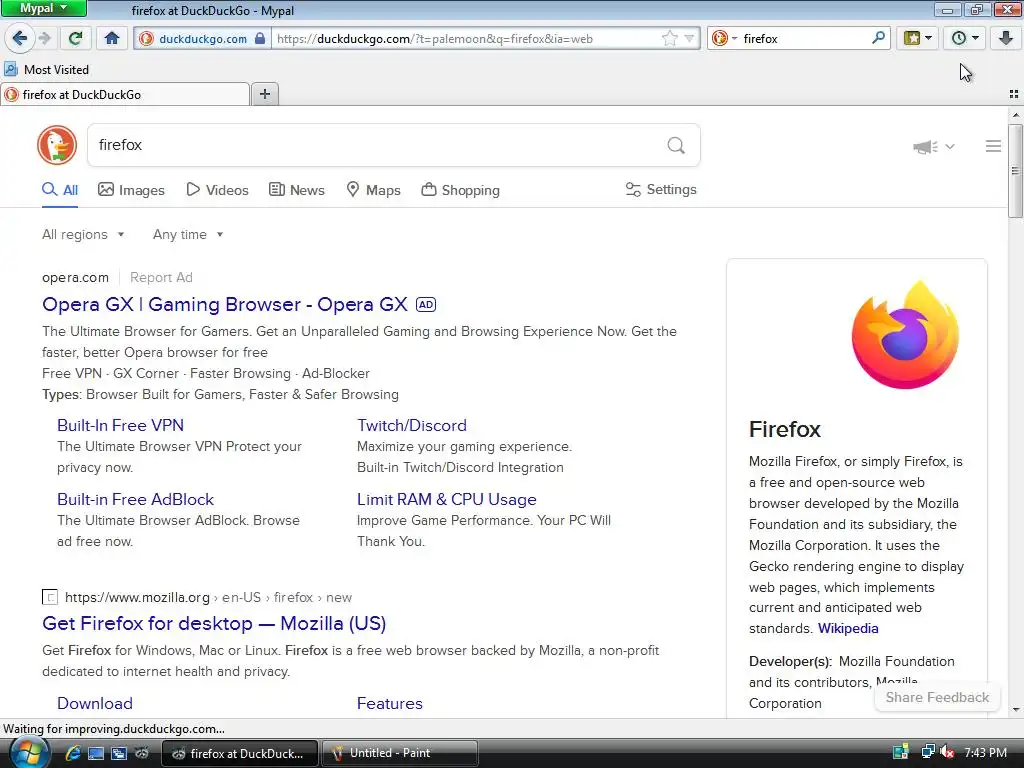This screenshot has width=1024, height=768.
Task: Click the 7:43 PM clock
Action: [x=985, y=752]
